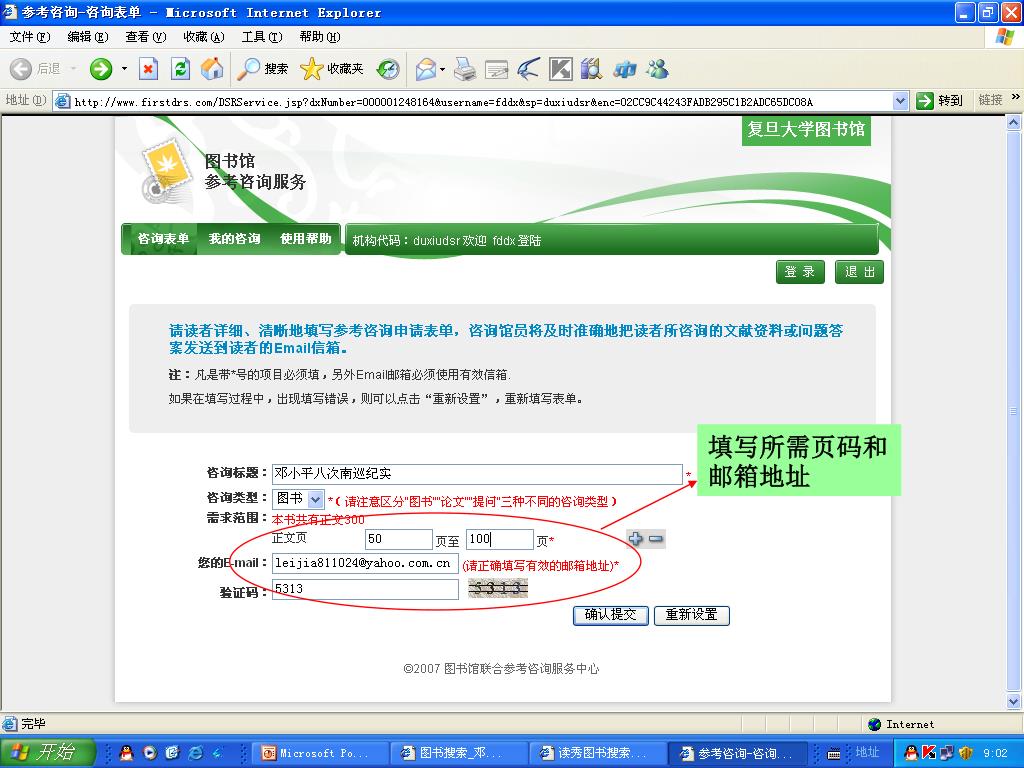Go to the Home page icon
The width and height of the screenshot is (1024, 768).
pyautogui.click(x=212, y=69)
